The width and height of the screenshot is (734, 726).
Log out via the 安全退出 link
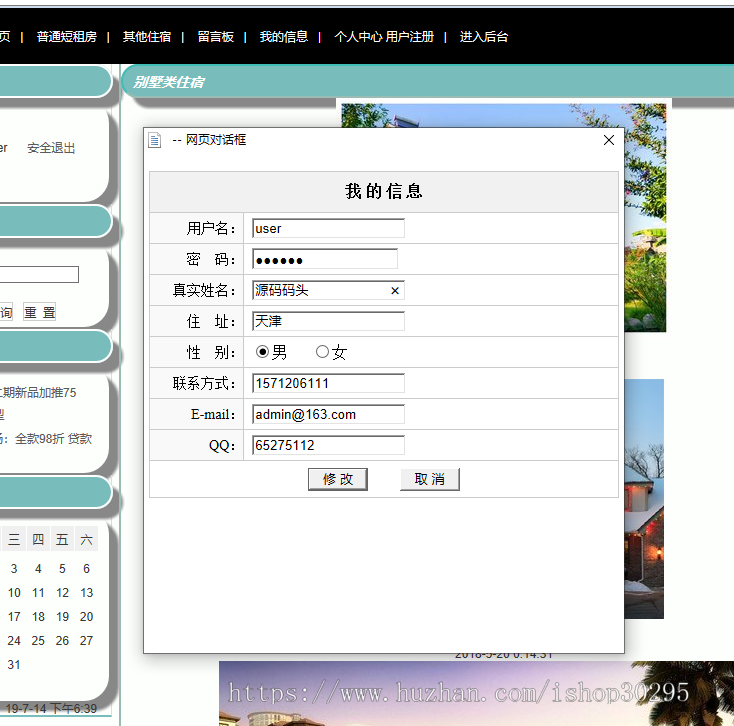(x=51, y=148)
